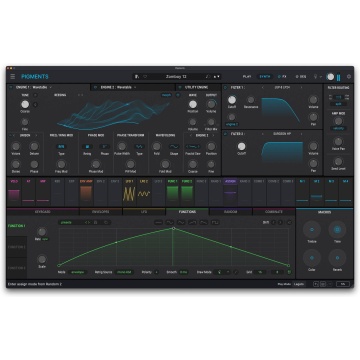Click the icon next to Morph button

coord(178,95)
